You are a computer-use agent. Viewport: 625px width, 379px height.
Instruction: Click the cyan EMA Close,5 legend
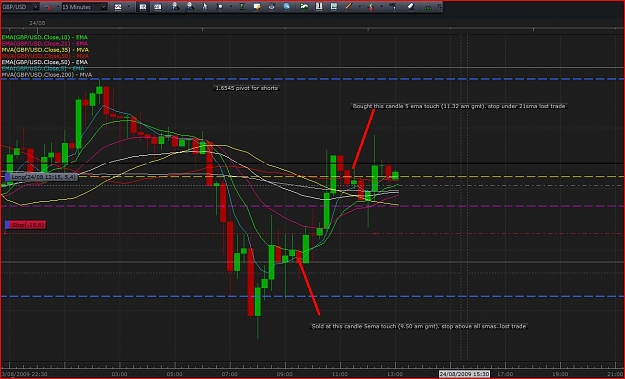pyautogui.click(x=43, y=69)
